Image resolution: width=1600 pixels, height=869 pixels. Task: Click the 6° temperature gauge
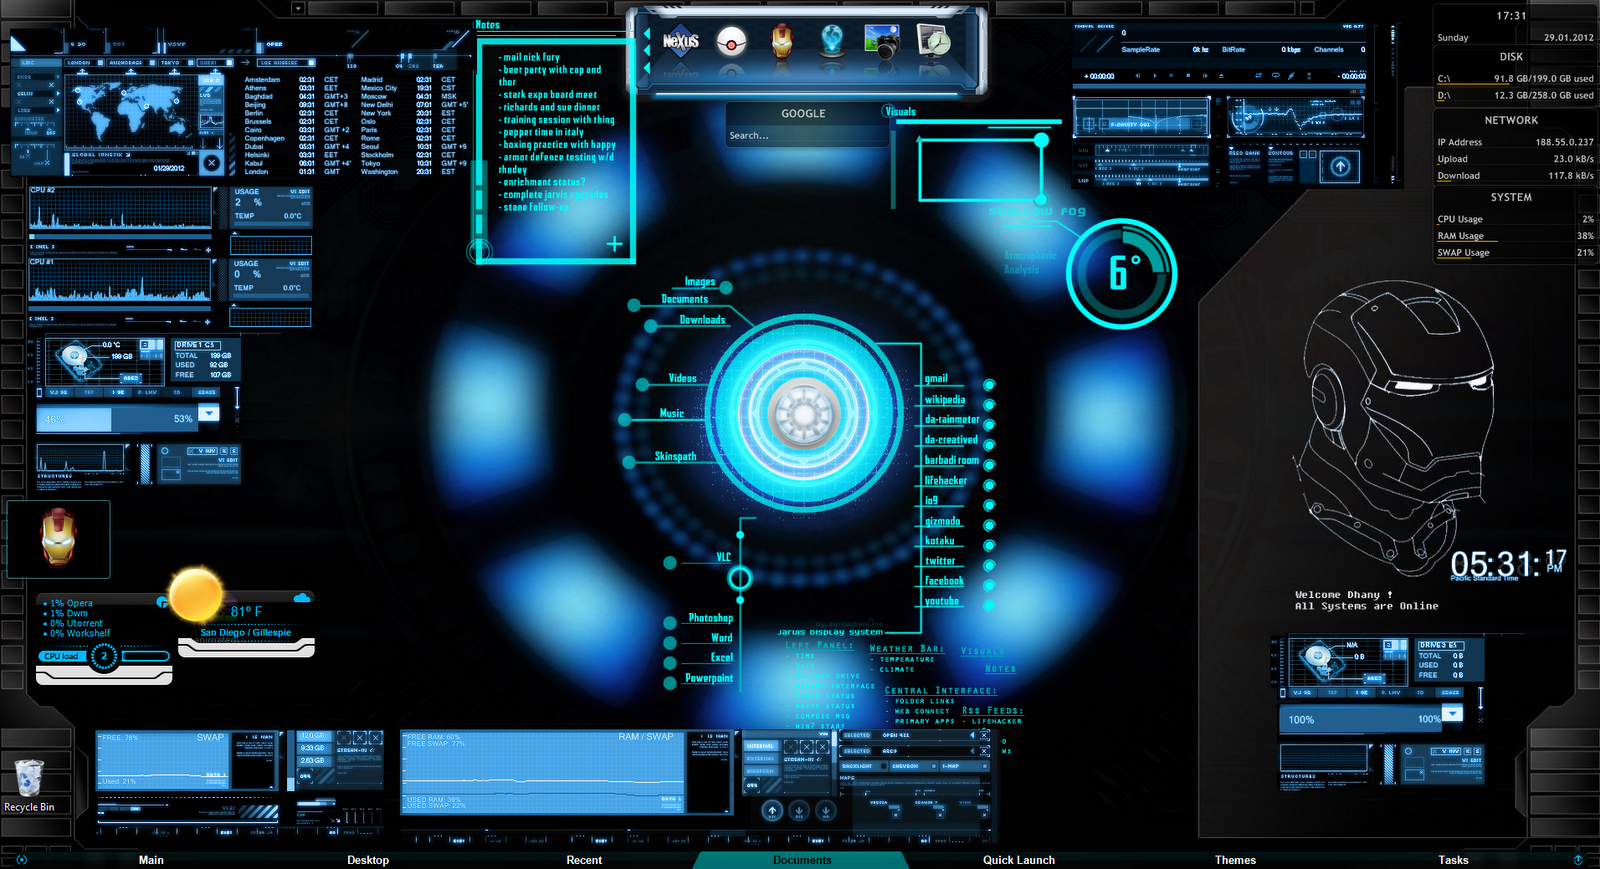tap(1121, 273)
